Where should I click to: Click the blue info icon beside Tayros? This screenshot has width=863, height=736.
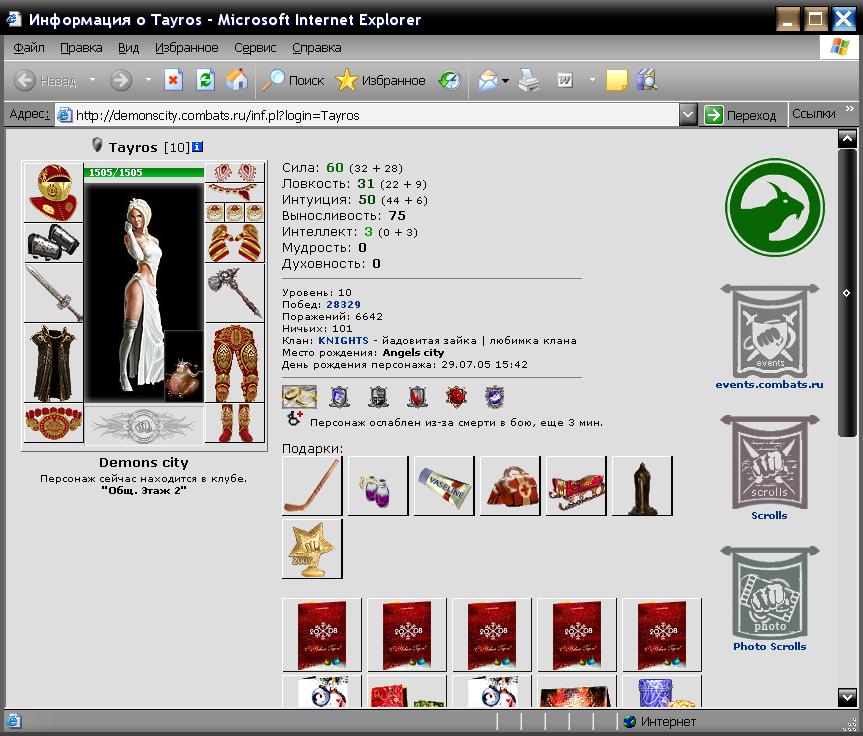pos(198,147)
